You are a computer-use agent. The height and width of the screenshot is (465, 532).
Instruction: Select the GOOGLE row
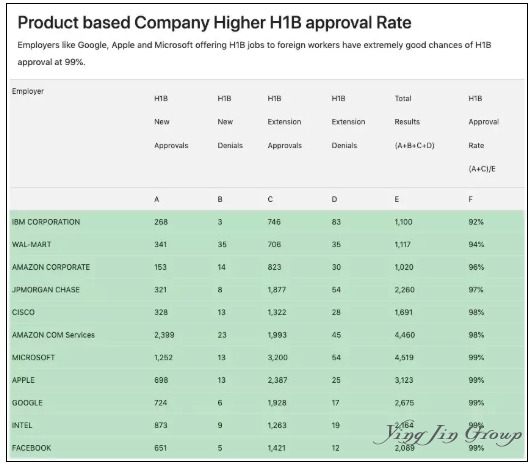coord(267,403)
